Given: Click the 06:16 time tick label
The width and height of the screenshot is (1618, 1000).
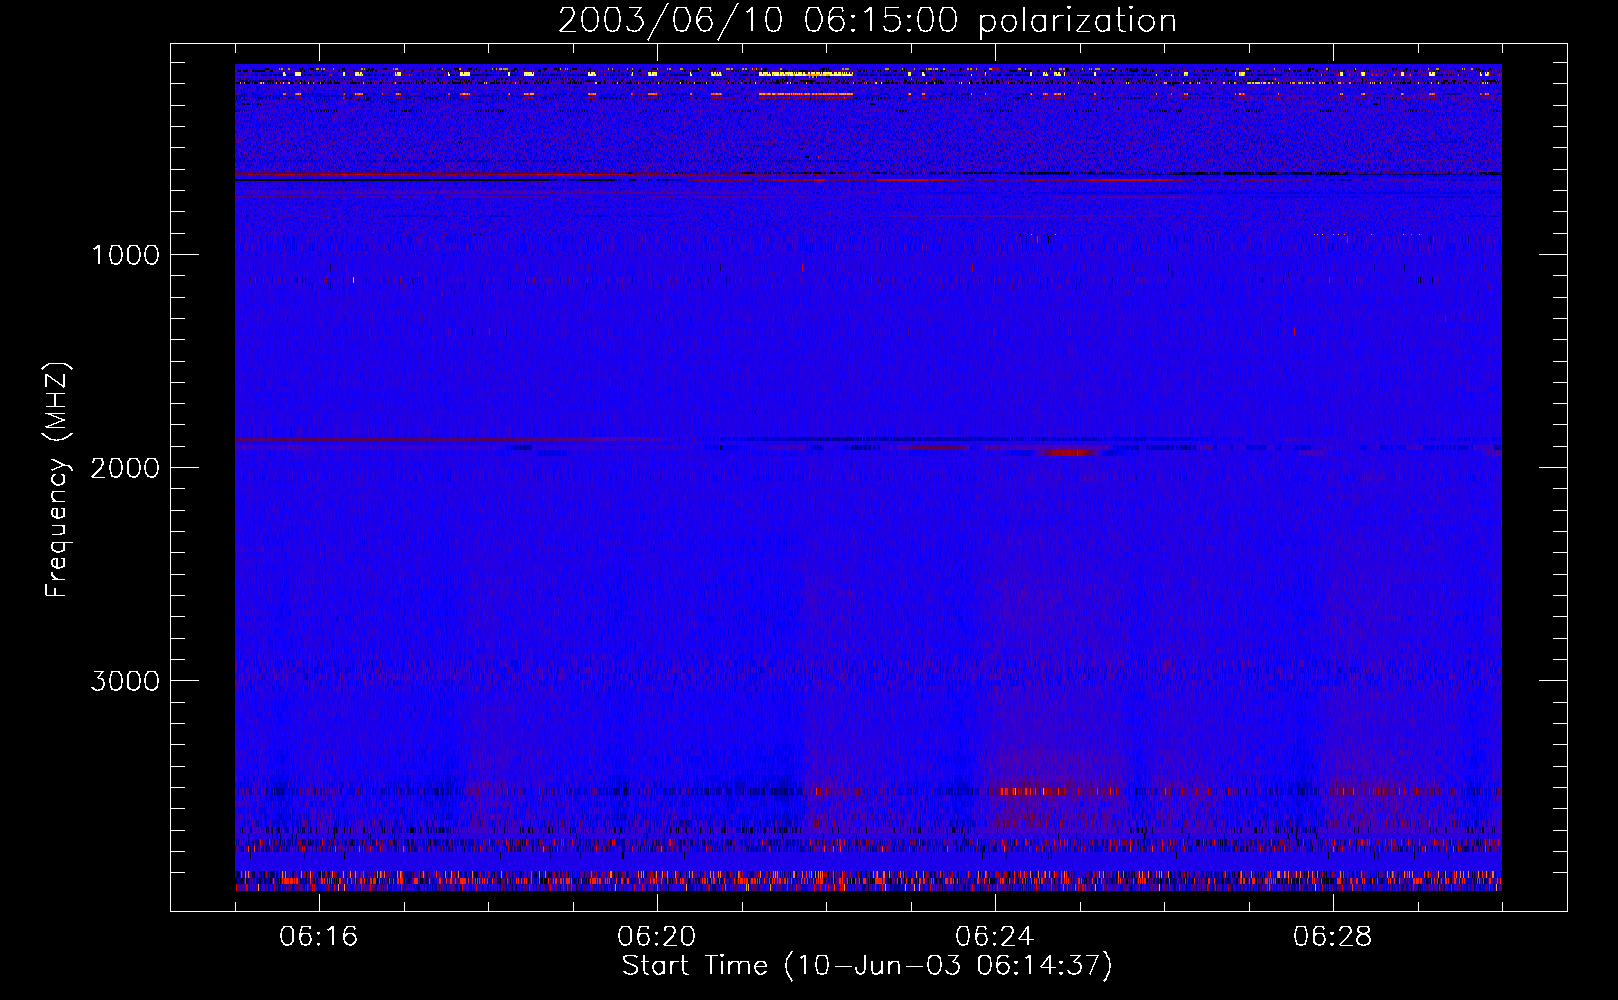Looking at the screenshot, I should (319, 937).
